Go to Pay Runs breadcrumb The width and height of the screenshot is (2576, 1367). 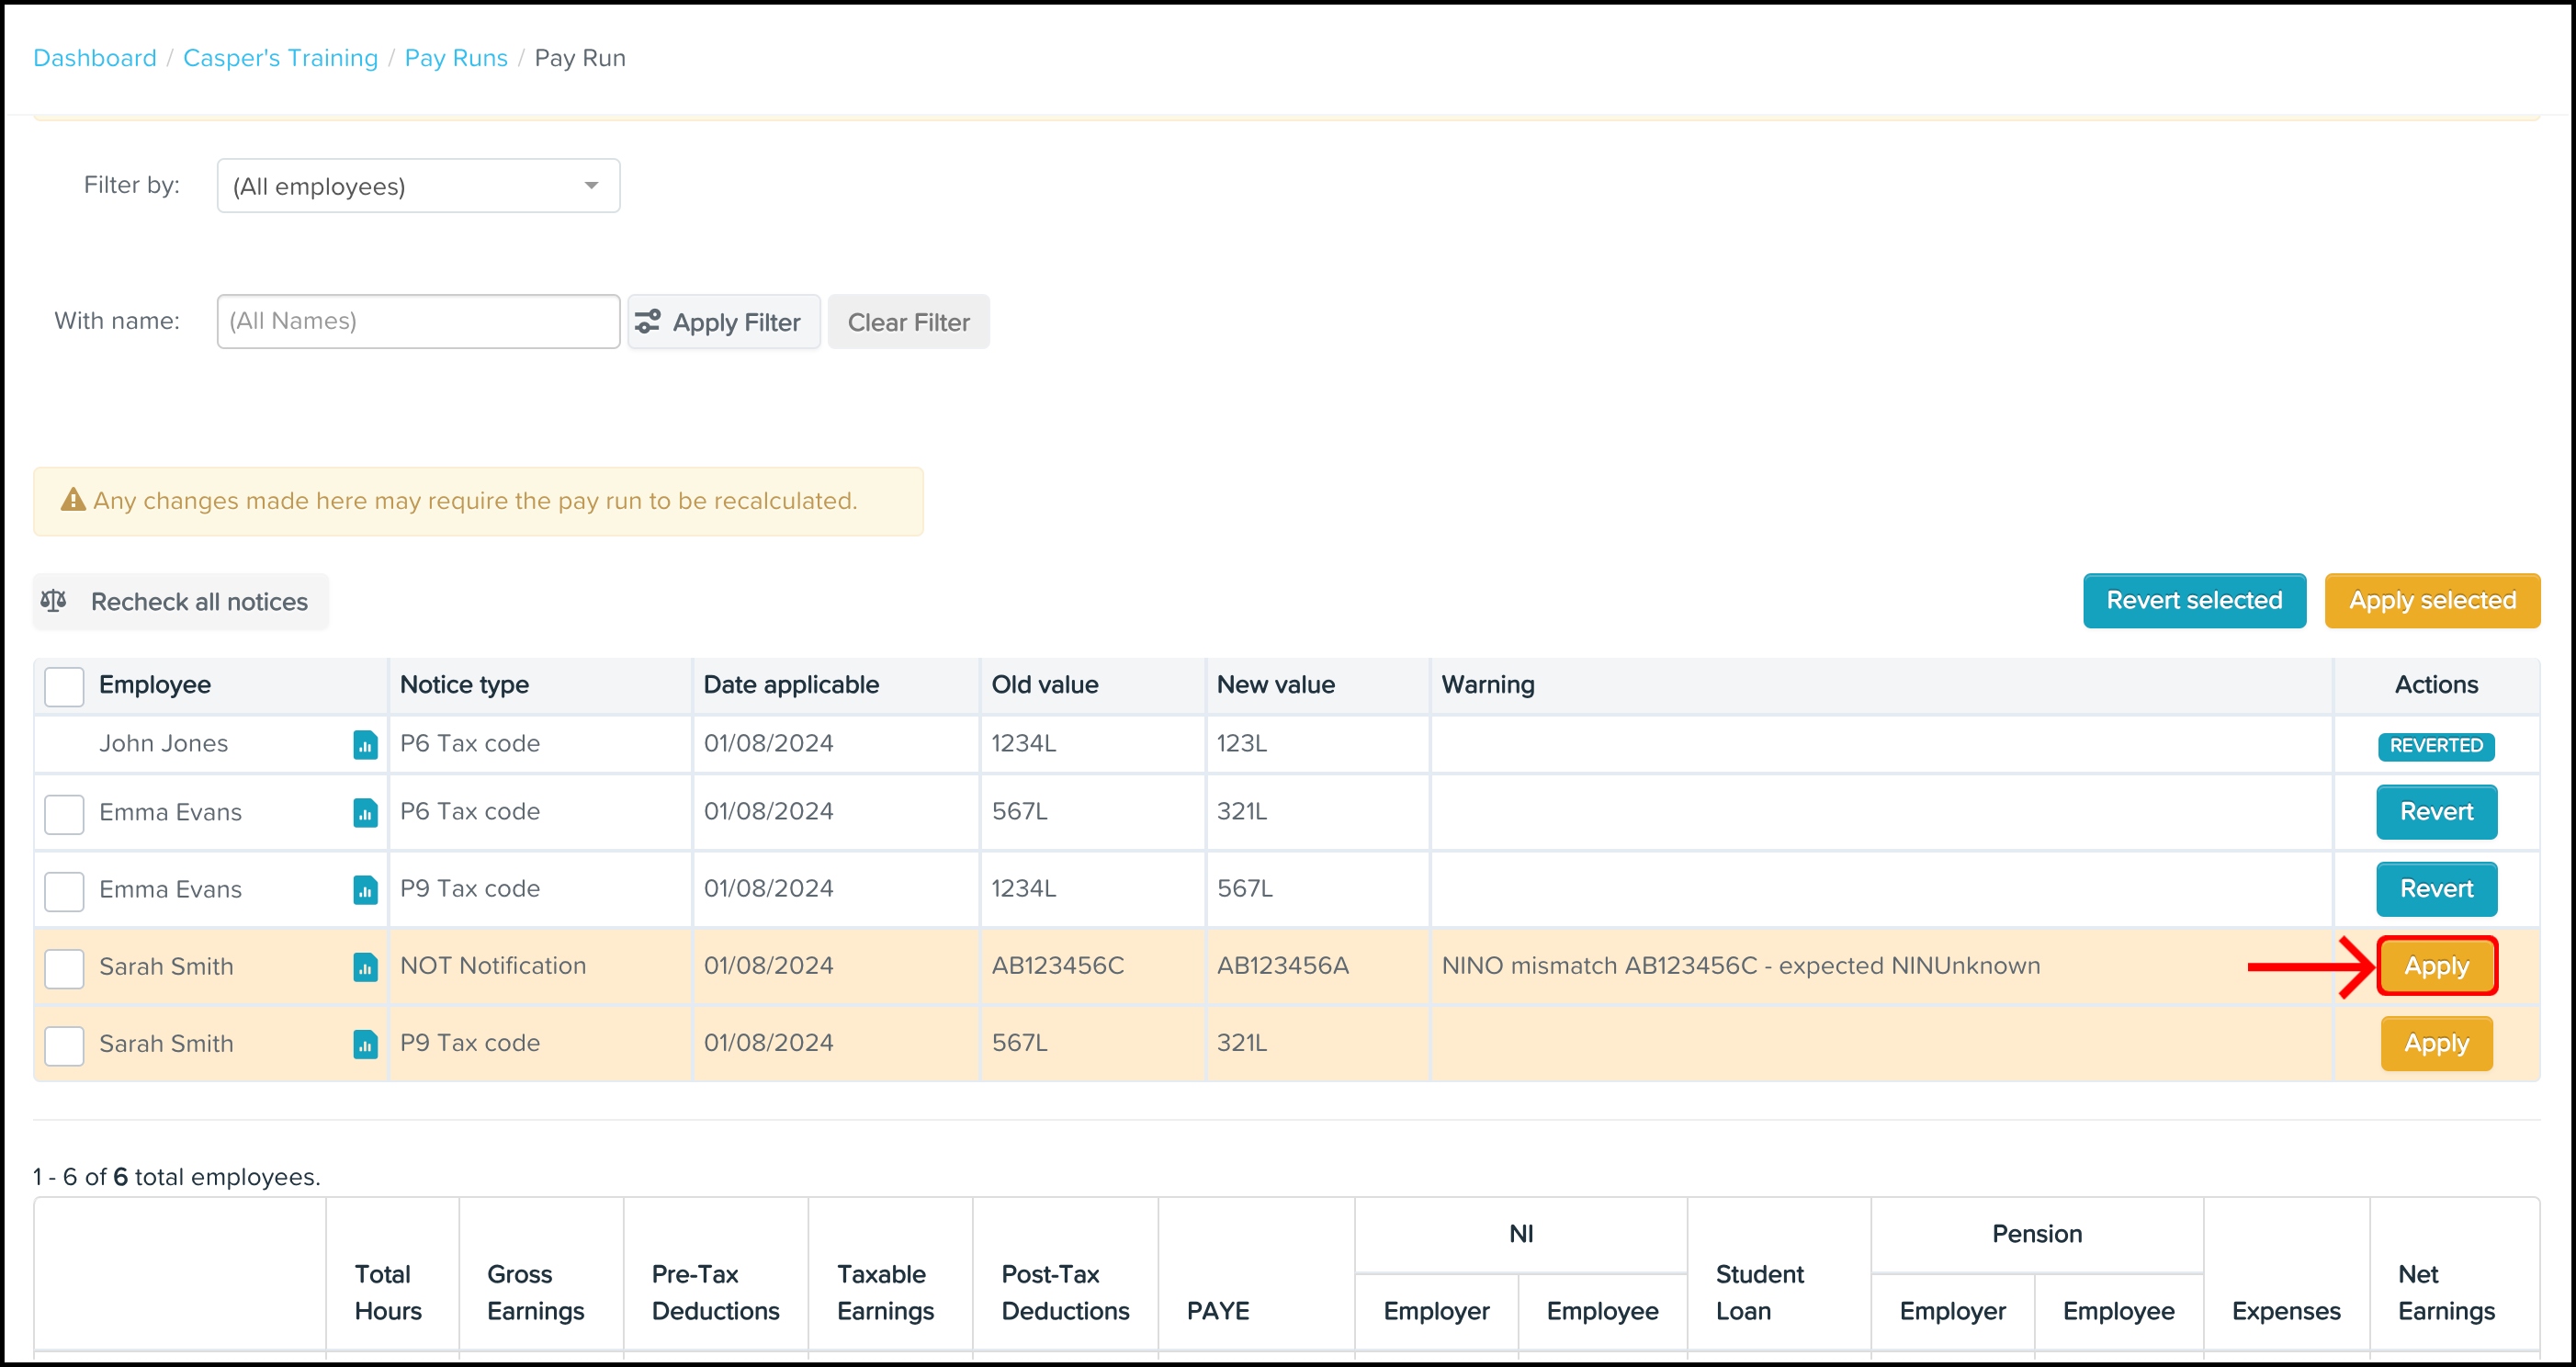tap(456, 58)
